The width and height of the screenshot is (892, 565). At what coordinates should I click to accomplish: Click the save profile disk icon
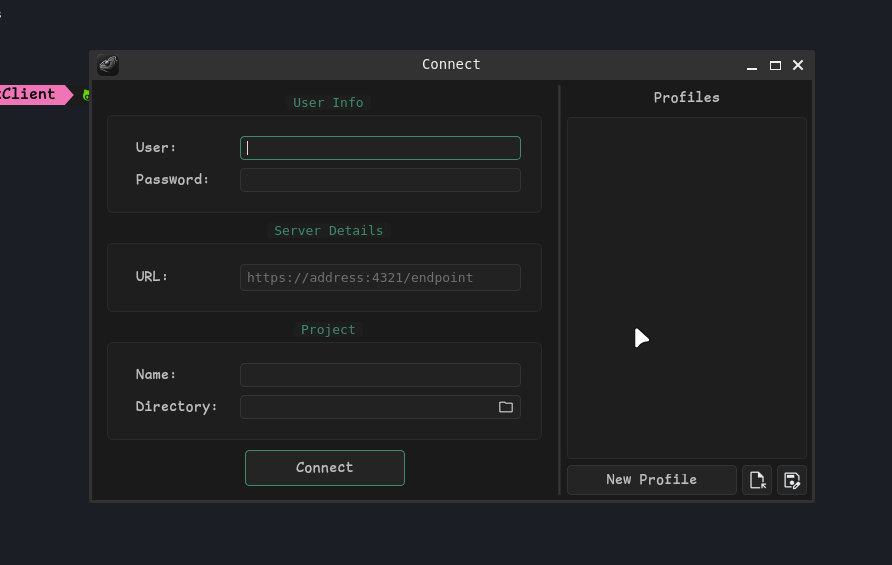[792, 480]
